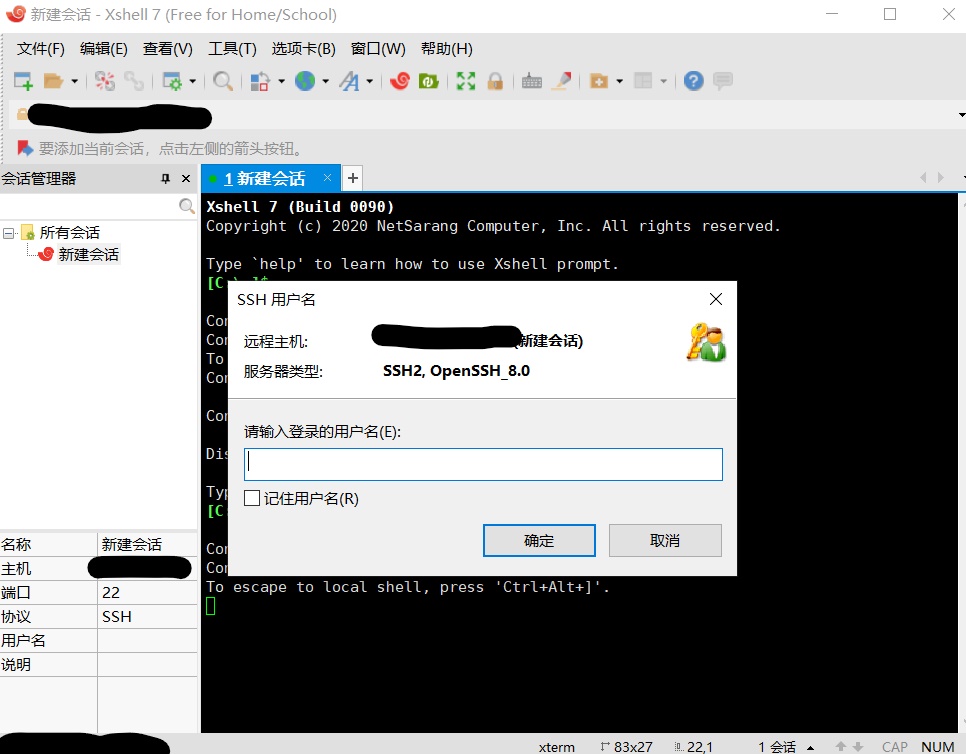Open the dropdown next to New folder icon
The width and height of the screenshot is (966, 754).
[x=619, y=81]
